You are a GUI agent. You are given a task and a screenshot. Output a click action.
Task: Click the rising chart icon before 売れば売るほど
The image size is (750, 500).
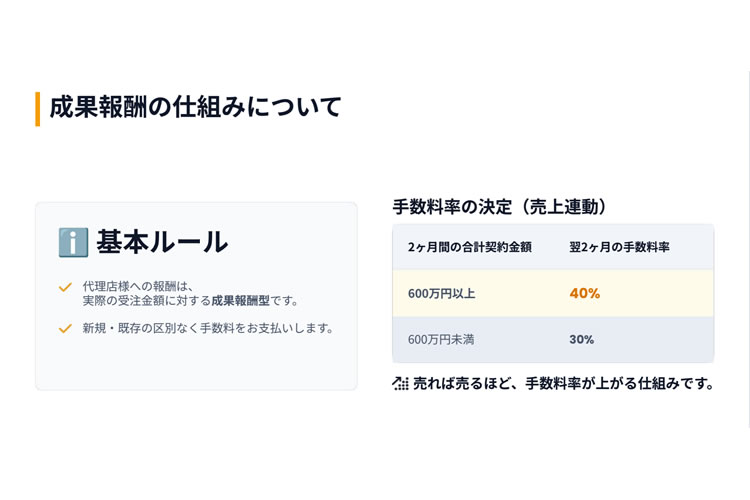click(401, 383)
